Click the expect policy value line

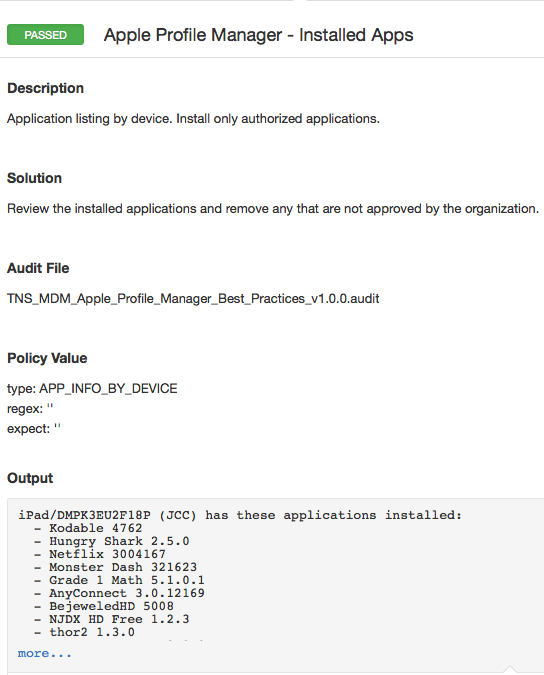tap(34, 429)
